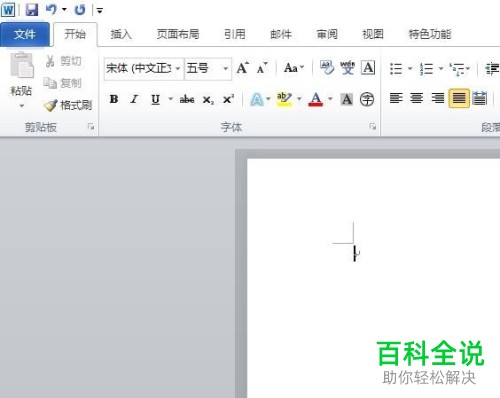Toggle Bold formatting
The image size is (500, 398).
pos(114,99)
